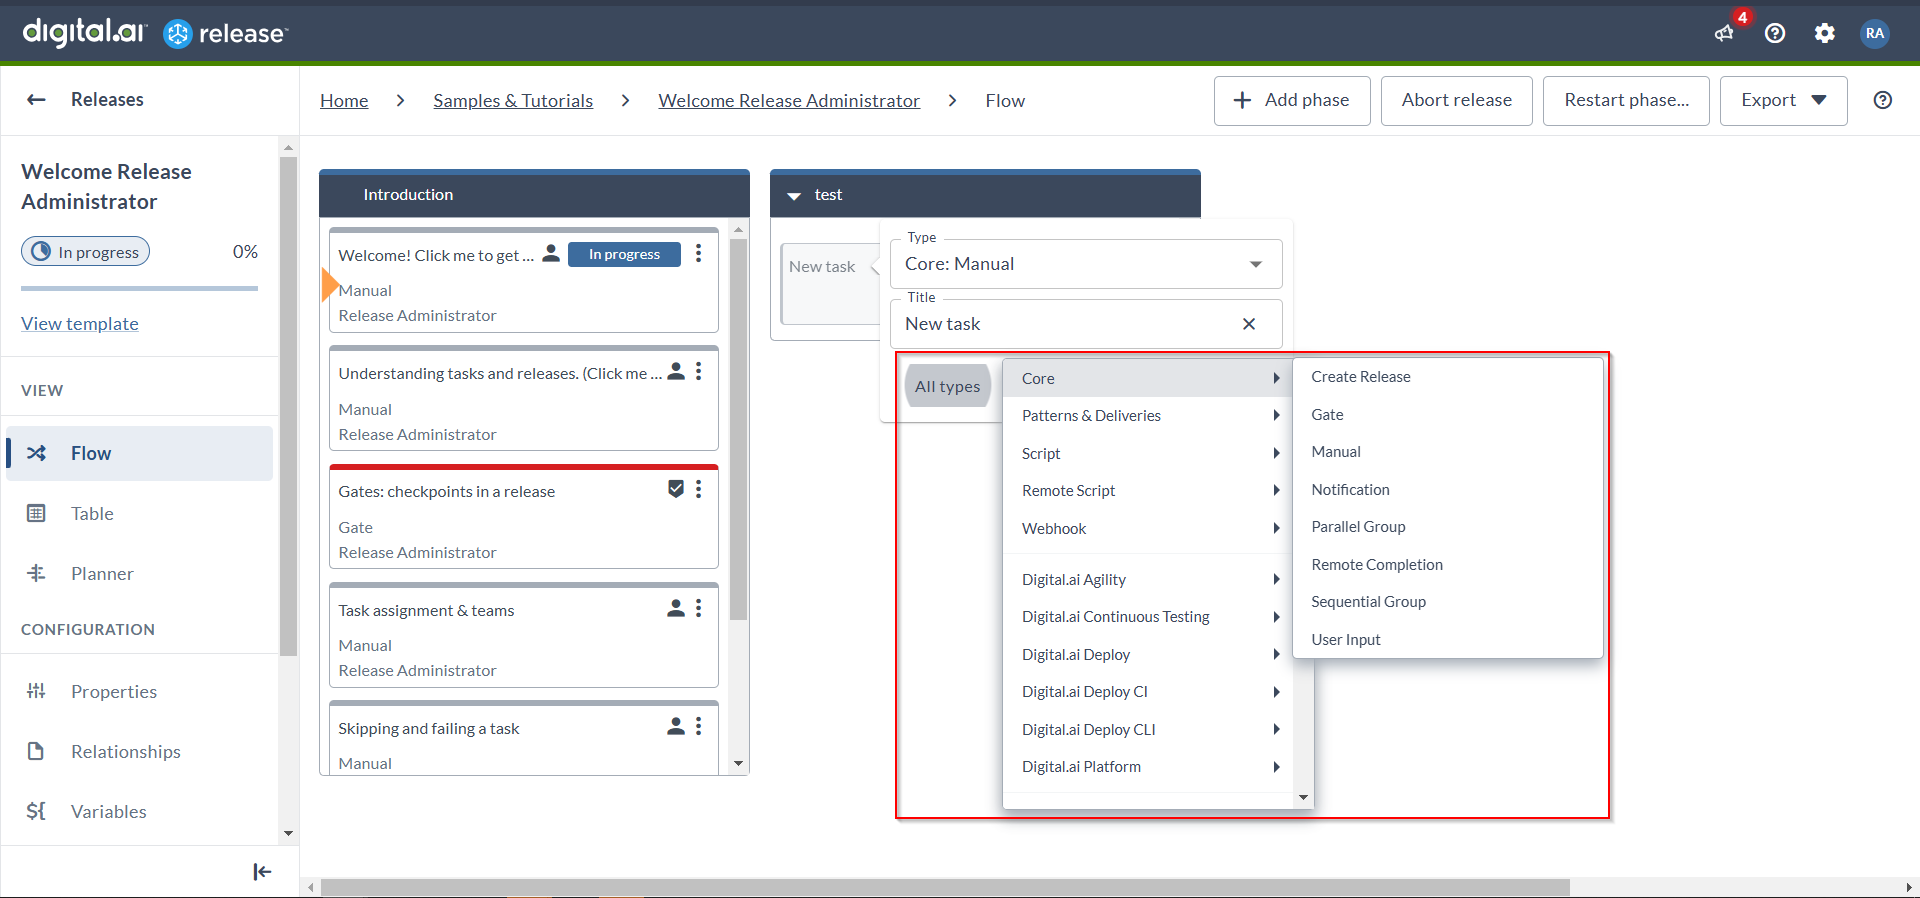Image resolution: width=1920 pixels, height=898 pixels.
Task: Collapse the test phase
Action: (794, 196)
